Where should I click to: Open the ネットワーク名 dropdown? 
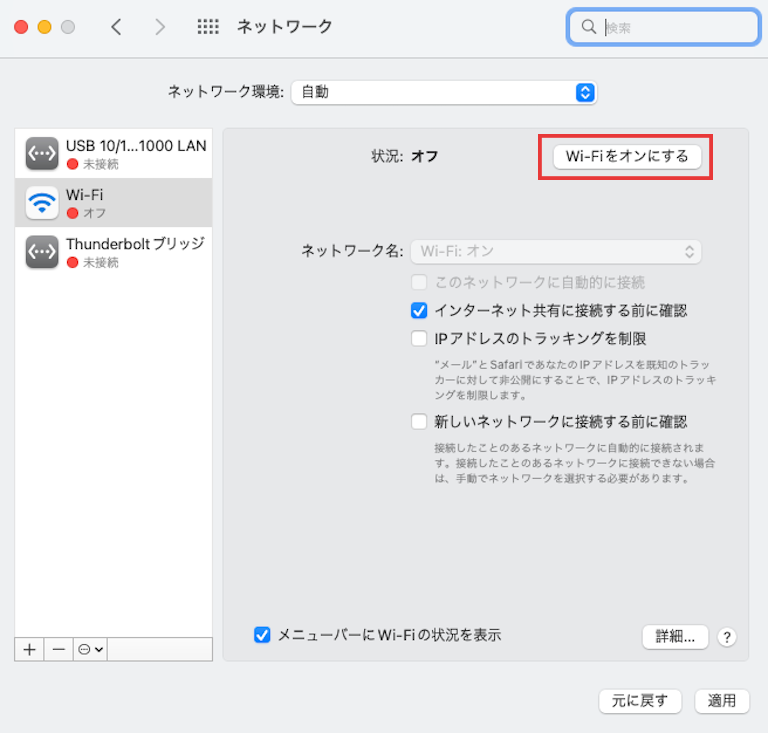[x=556, y=252]
